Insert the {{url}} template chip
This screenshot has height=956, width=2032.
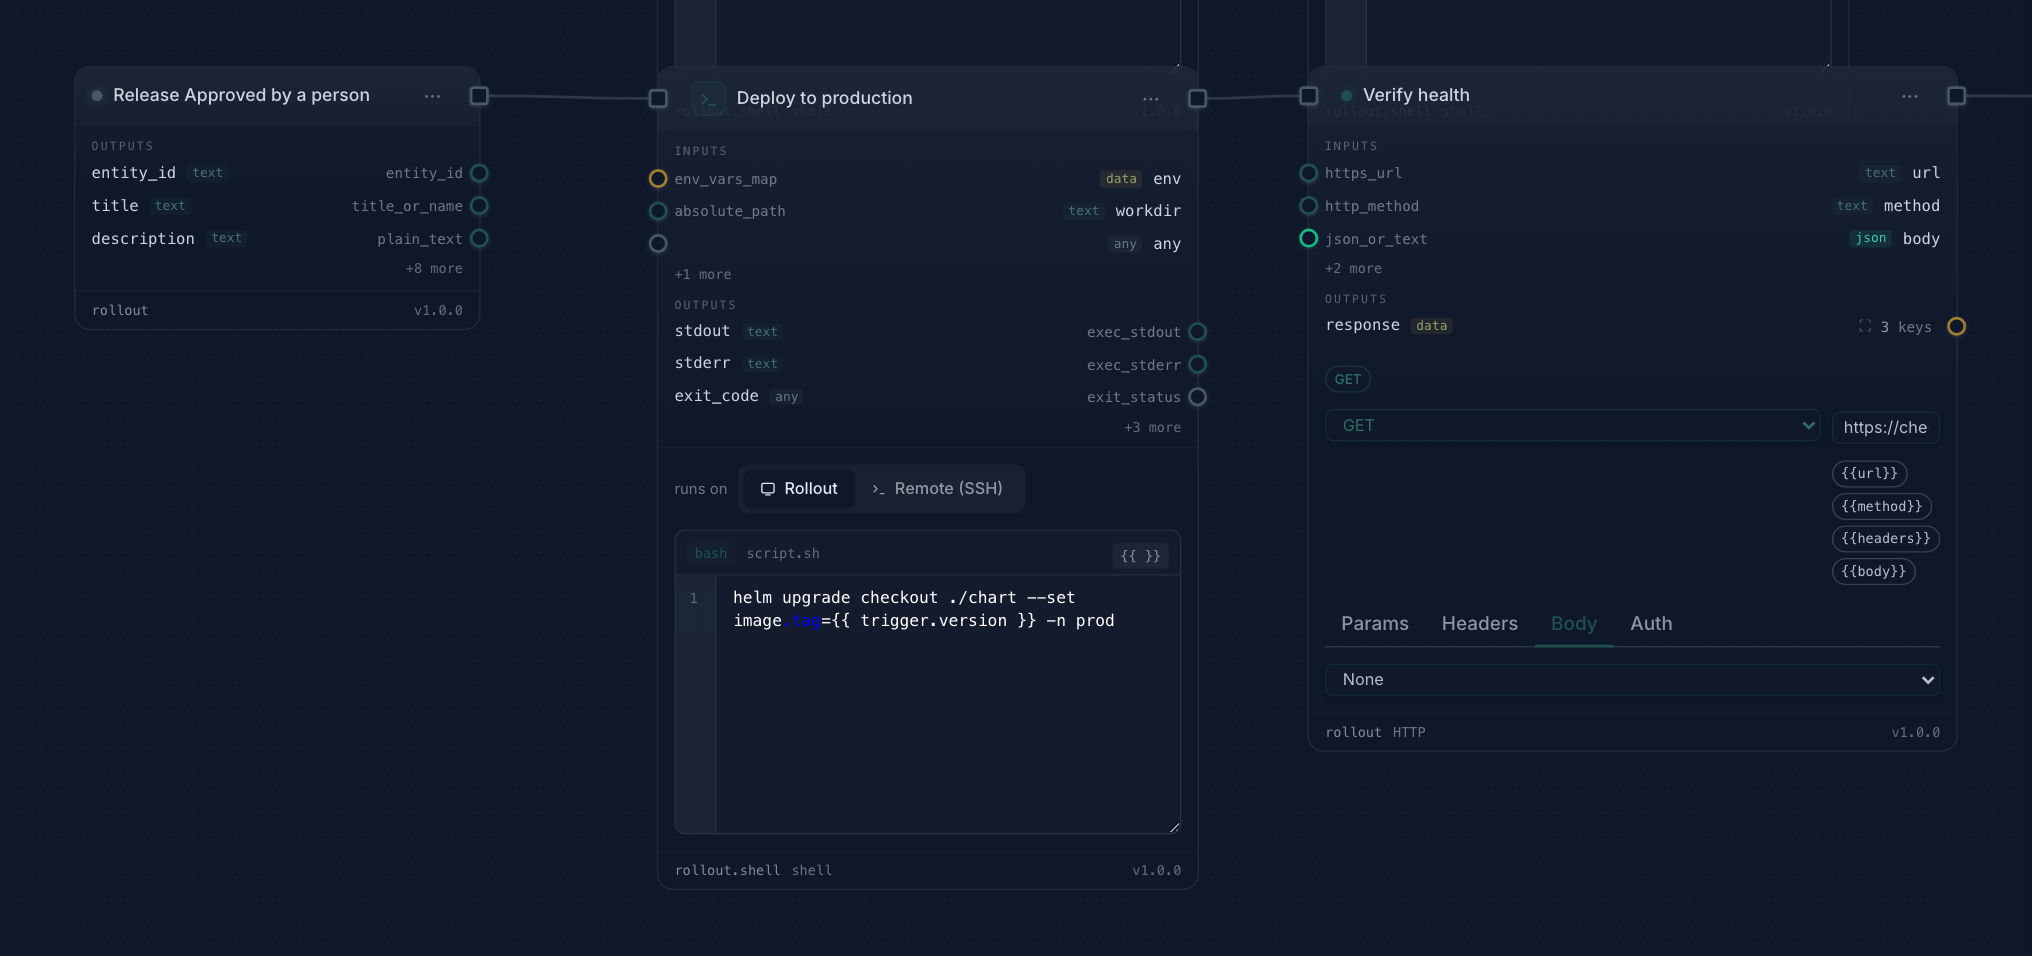coord(1869,473)
